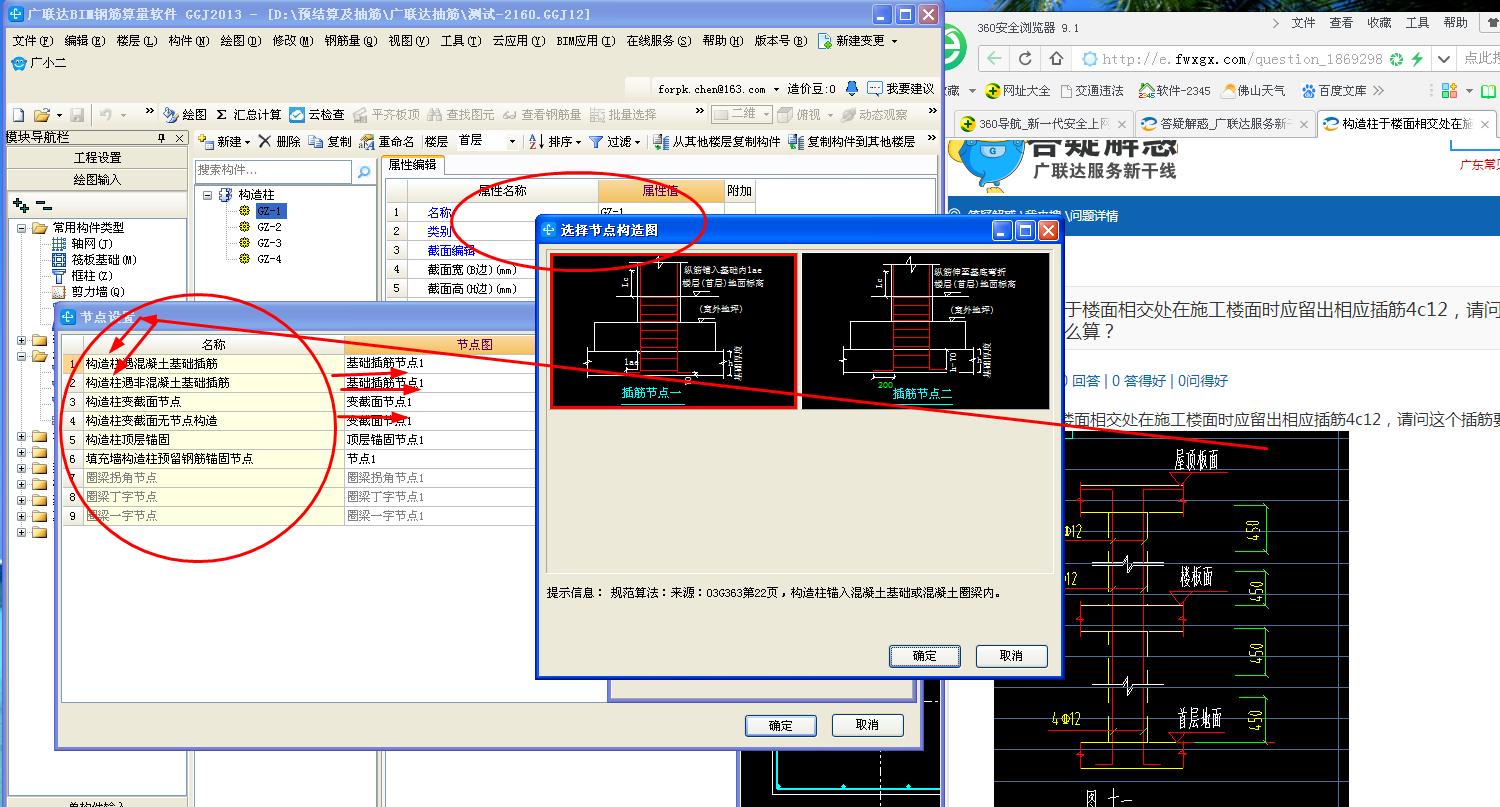1500x807 pixels.
Task: Switch to the 答疑解惑_广联达服务 browser tab
Action: (x=1224, y=124)
